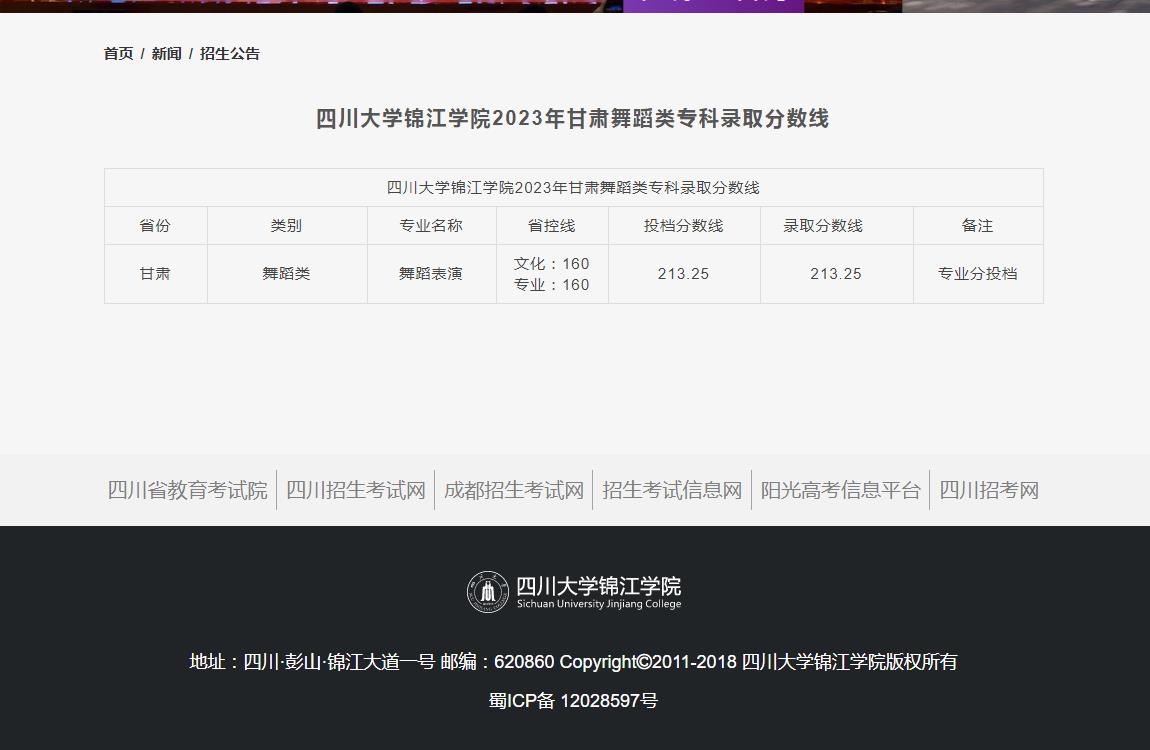Screen dimensions: 1150x750
Task: Click the 213.25 value under 录取分数线
Action: 836,273
